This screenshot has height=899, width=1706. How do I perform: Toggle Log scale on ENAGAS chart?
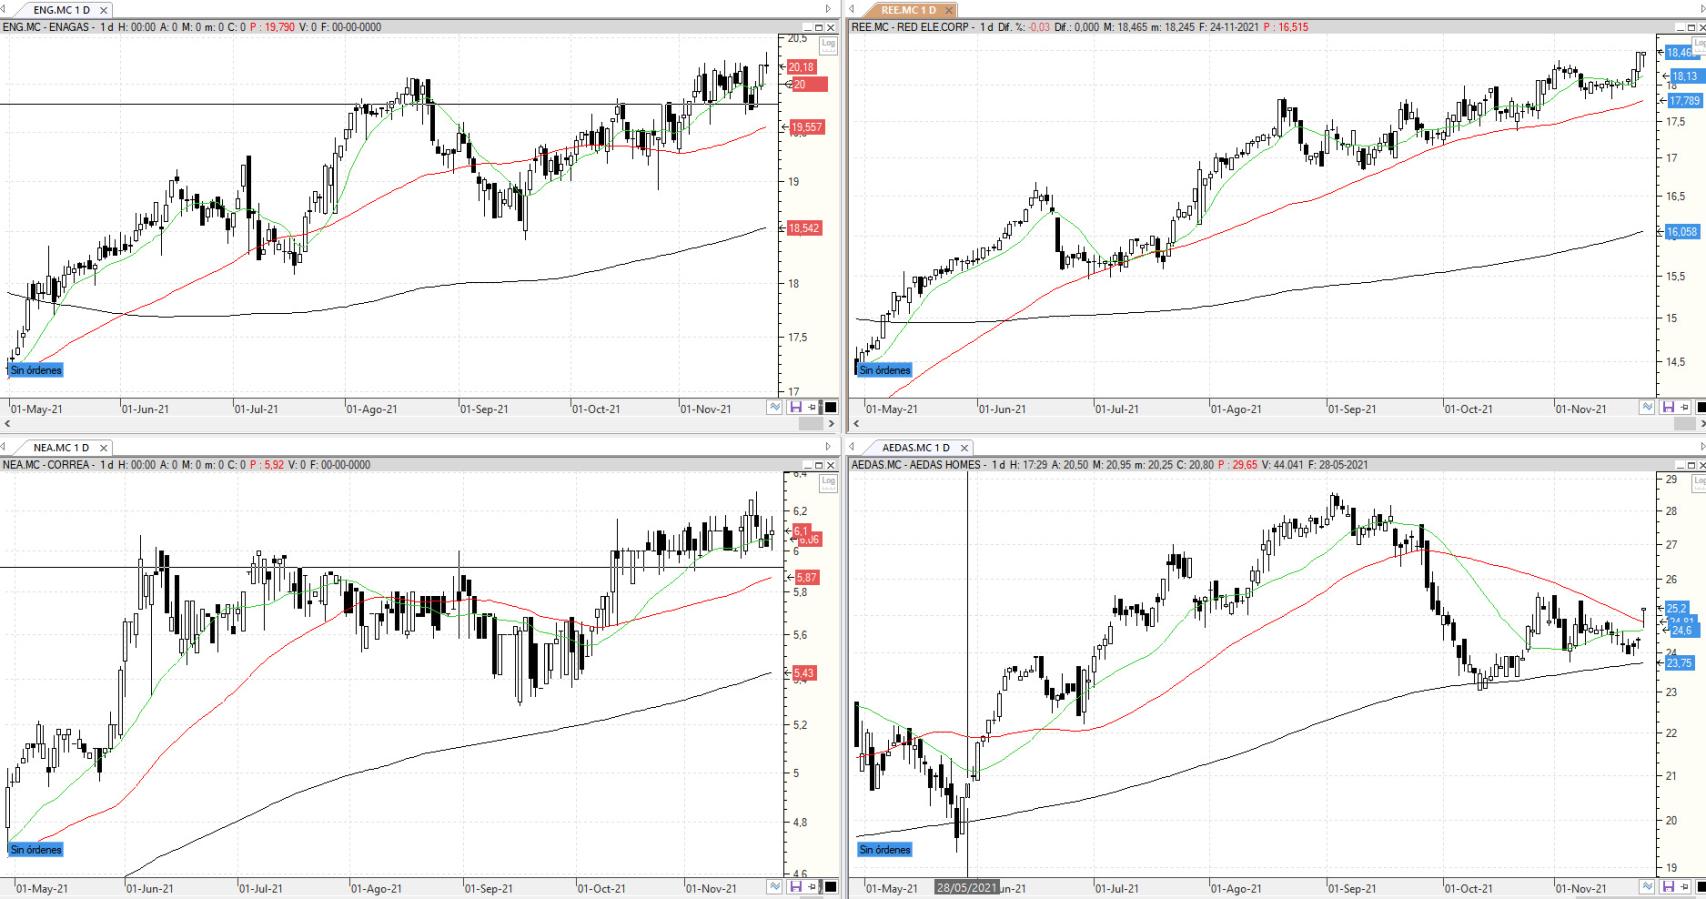pyautogui.click(x=828, y=44)
